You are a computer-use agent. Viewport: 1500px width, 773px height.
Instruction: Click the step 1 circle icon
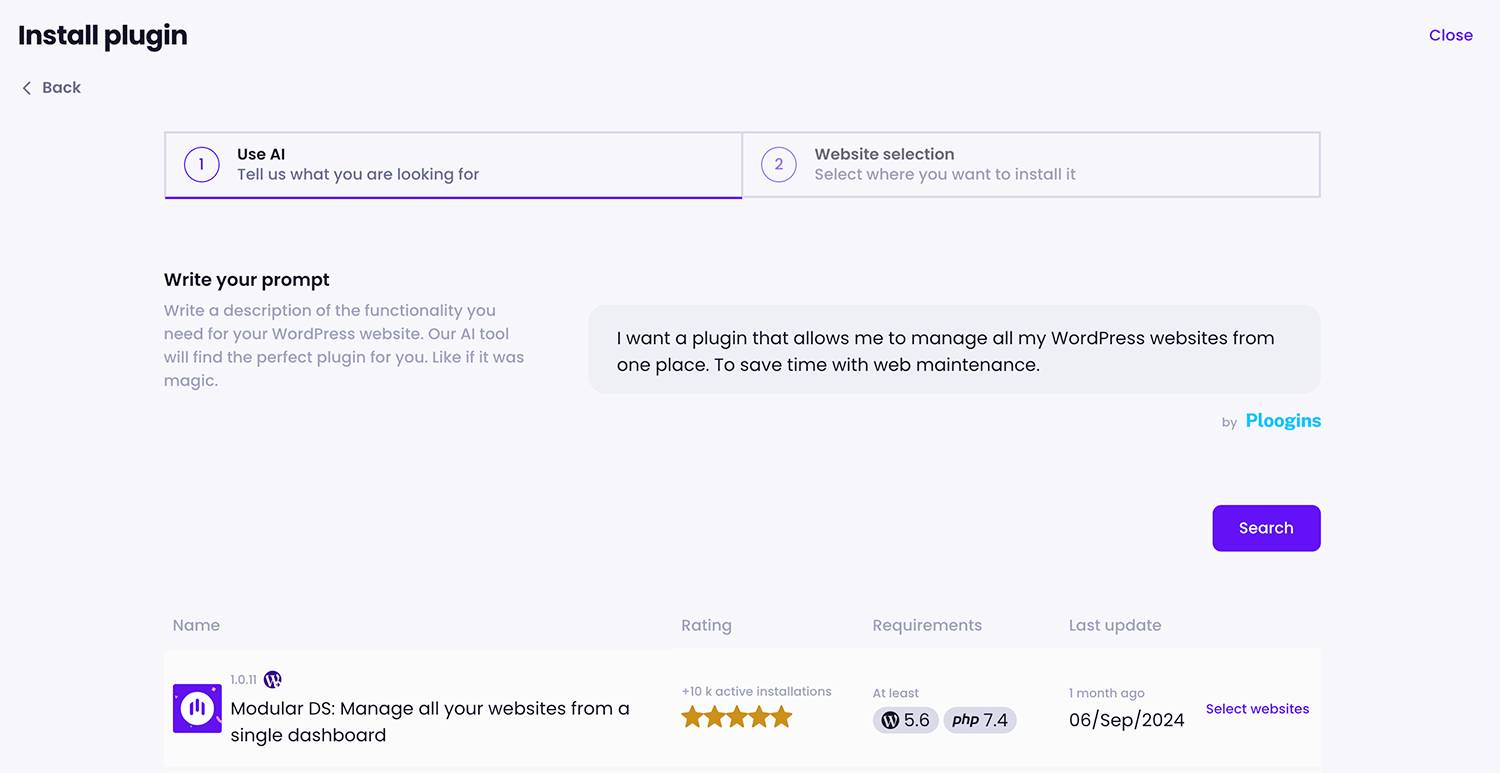pos(201,164)
